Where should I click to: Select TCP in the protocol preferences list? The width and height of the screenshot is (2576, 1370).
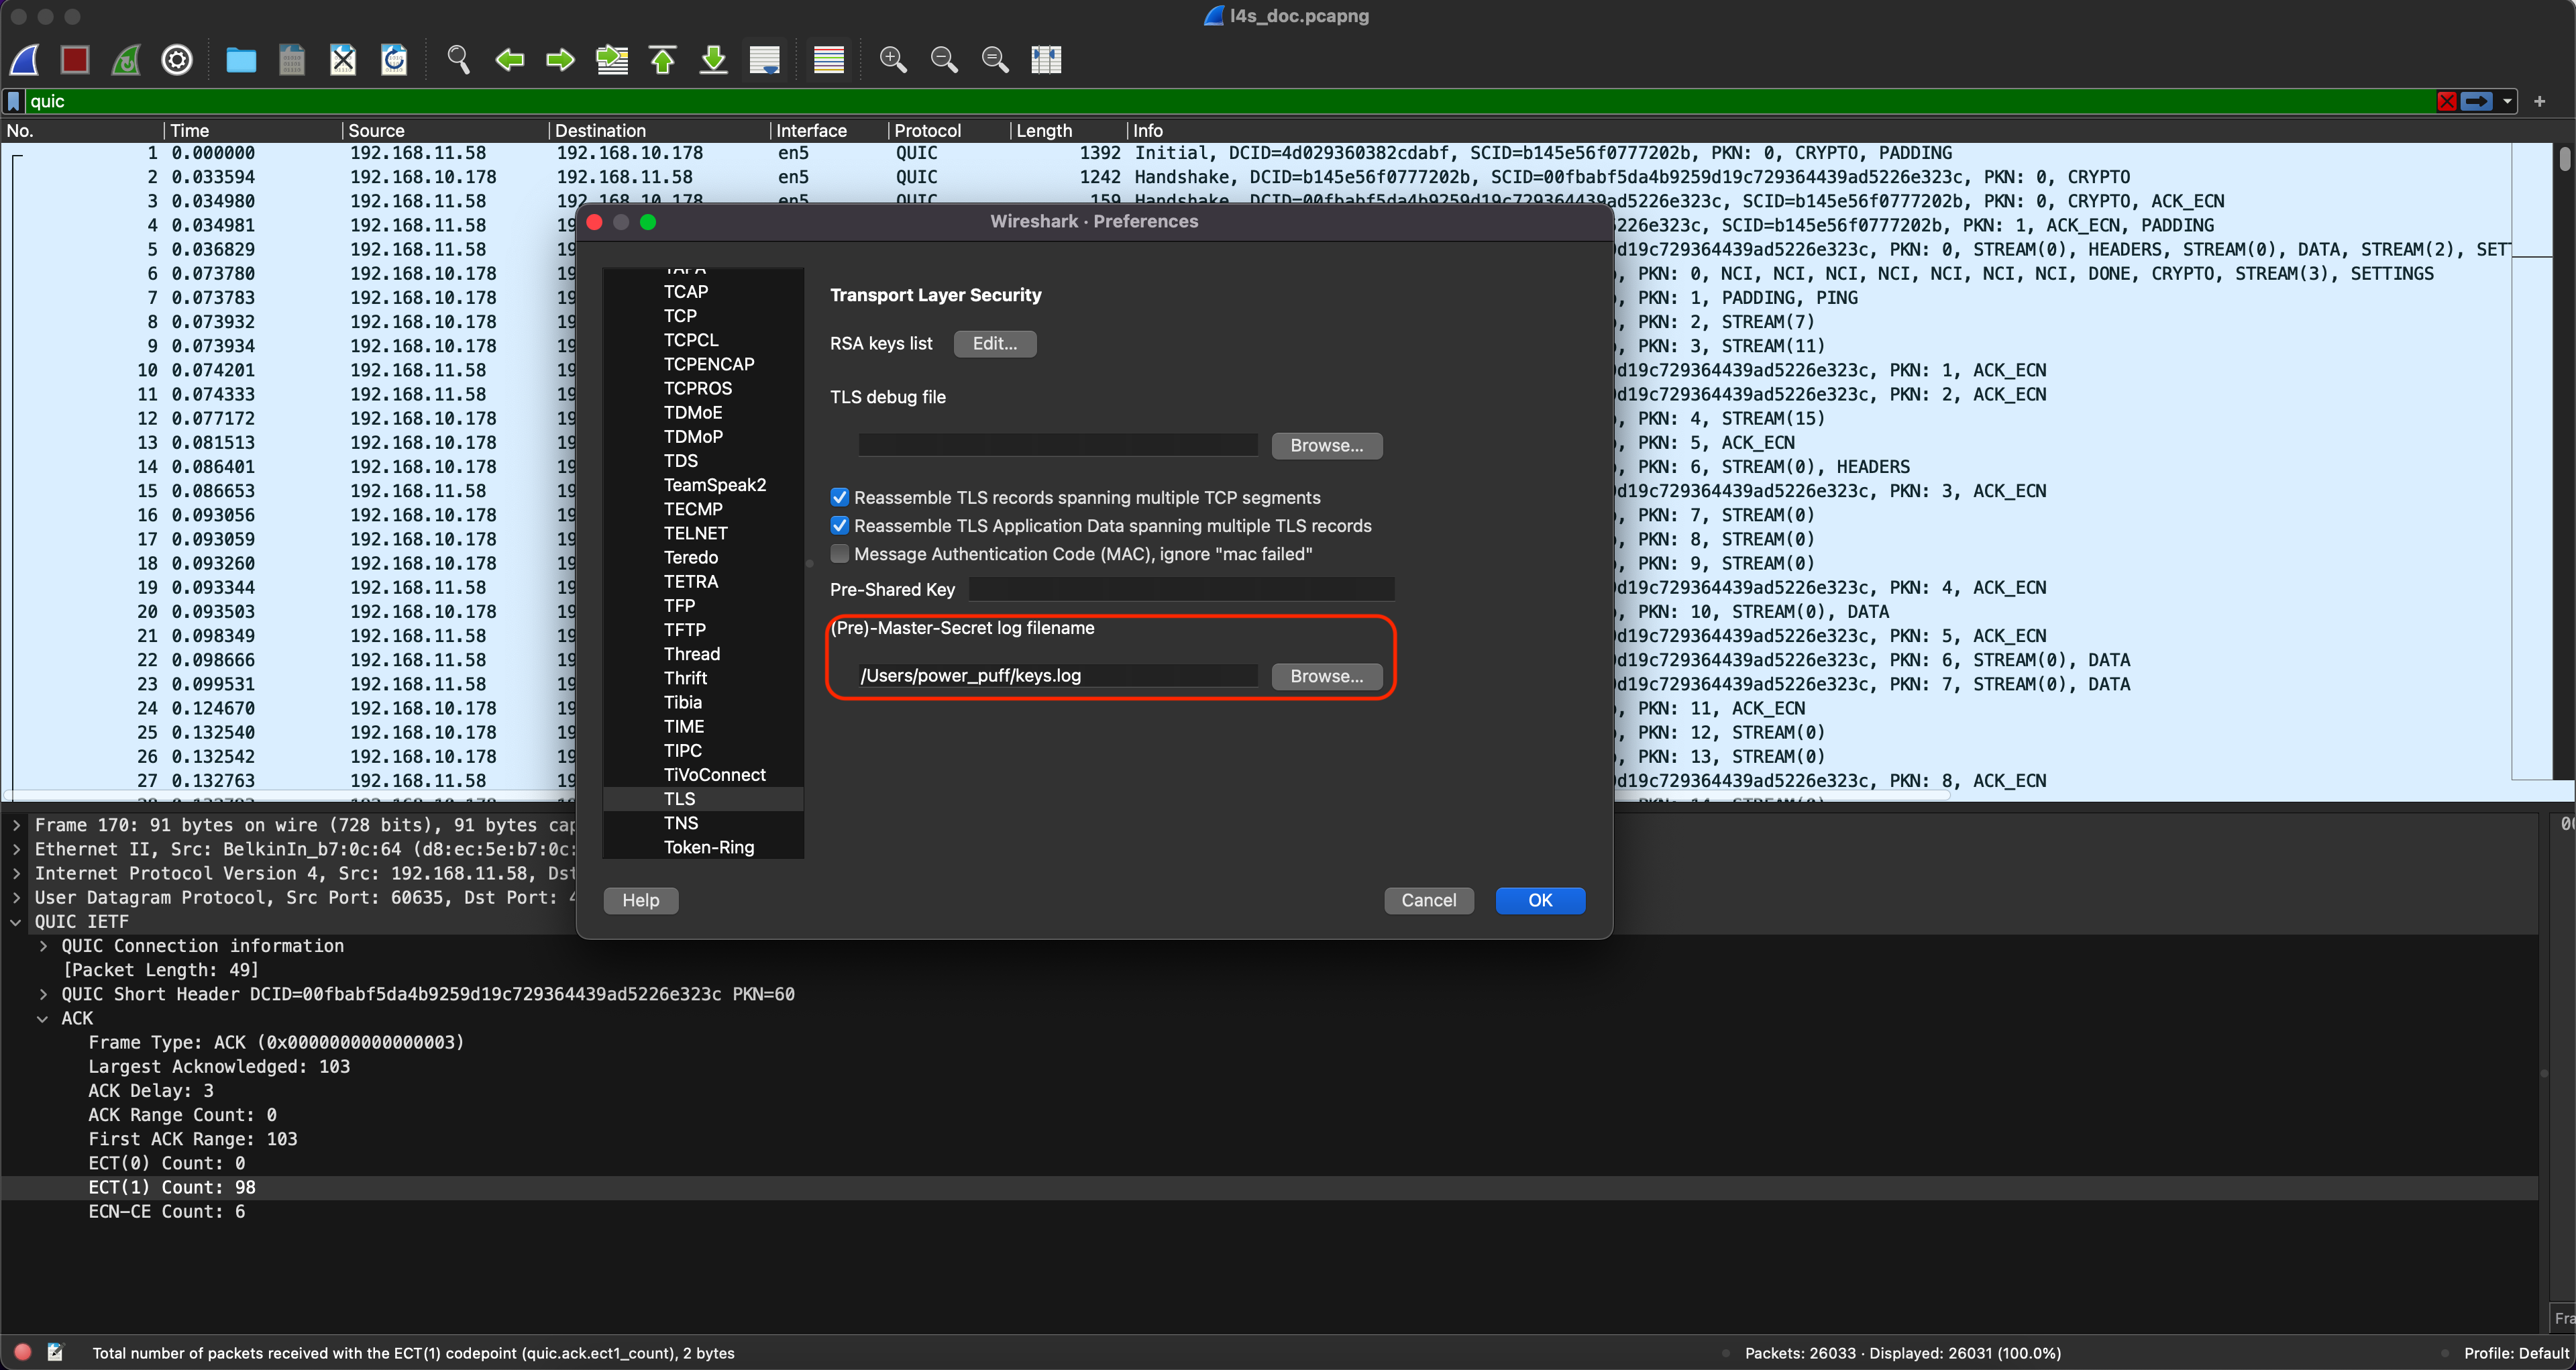coord(680,316)
